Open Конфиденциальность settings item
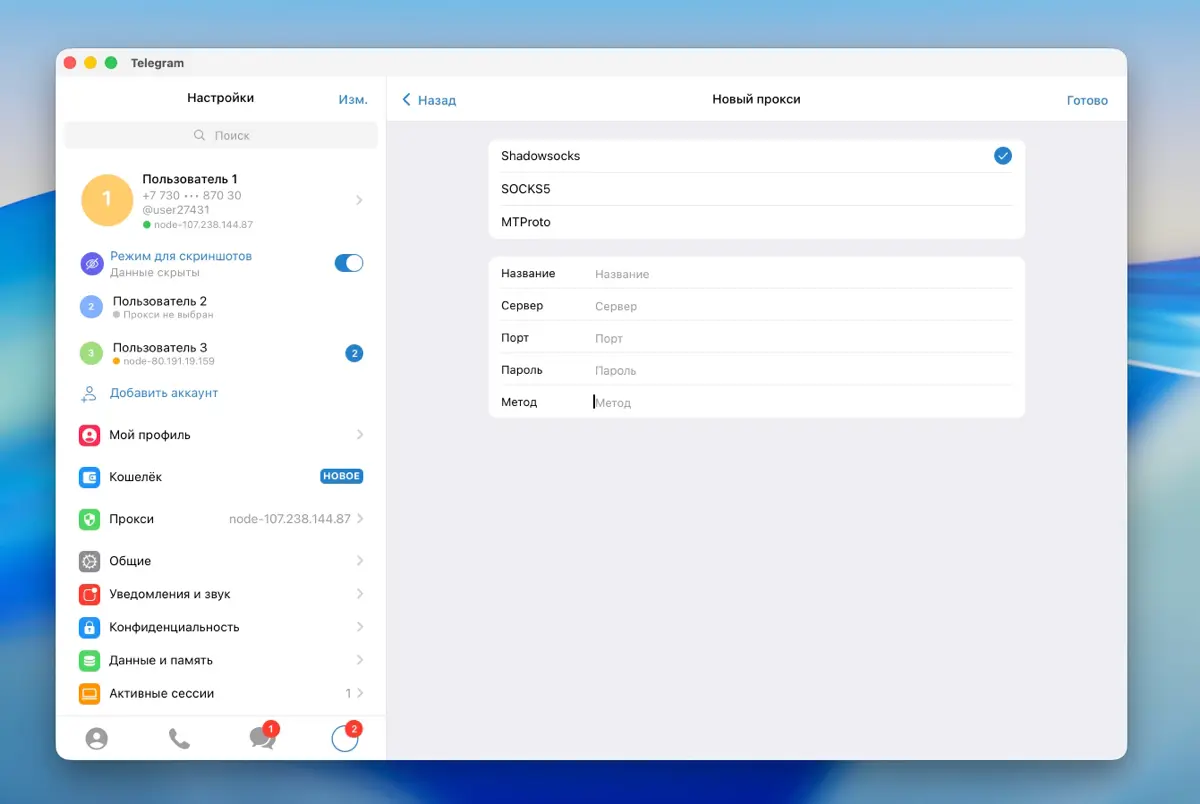 (221, 627)
